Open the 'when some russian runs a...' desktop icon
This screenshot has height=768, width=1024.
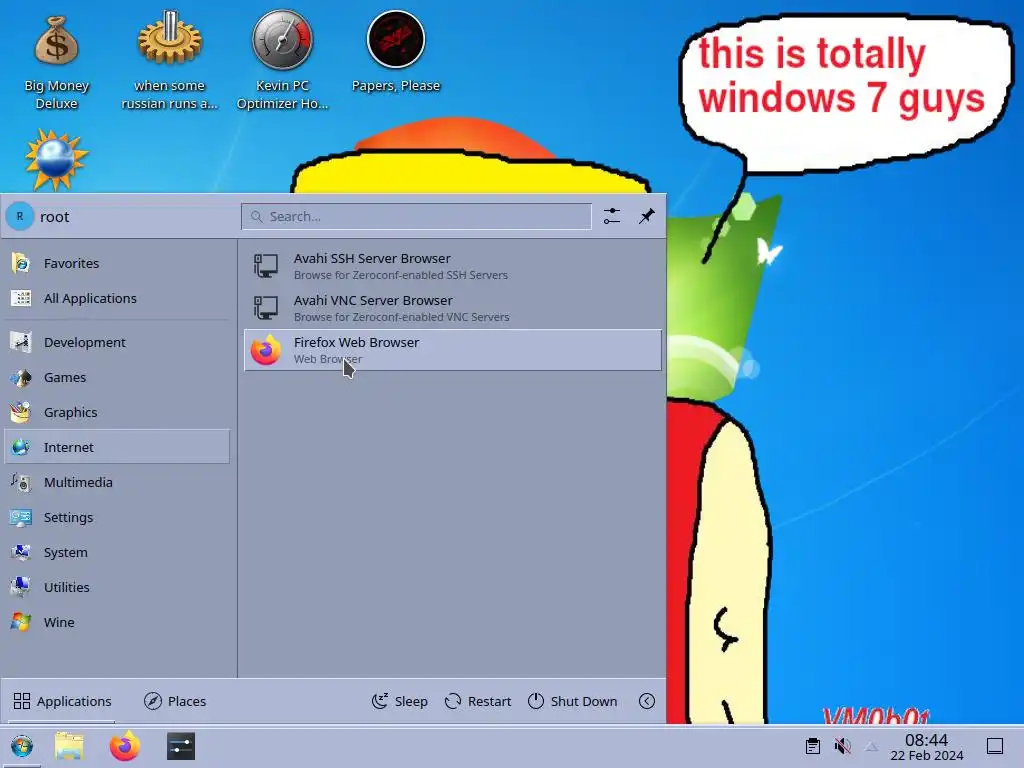(x=169, y=62)
